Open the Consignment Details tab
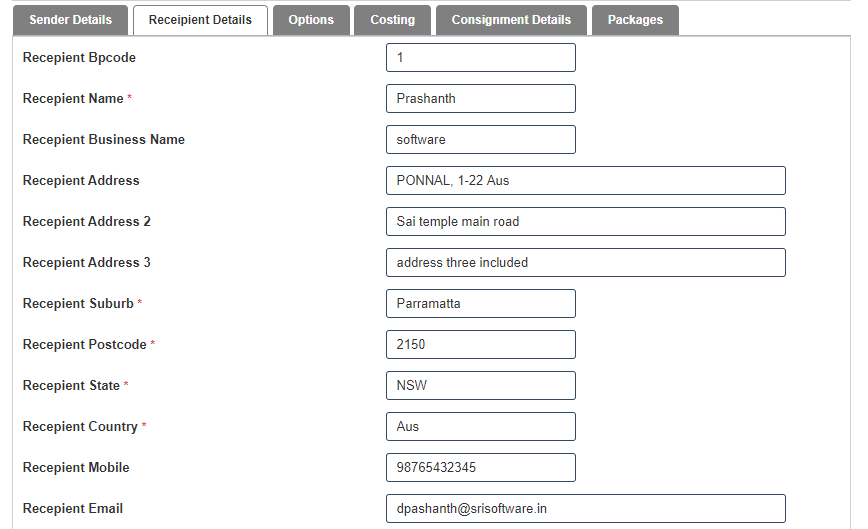868x529 pixels. [x=511, y=20]
